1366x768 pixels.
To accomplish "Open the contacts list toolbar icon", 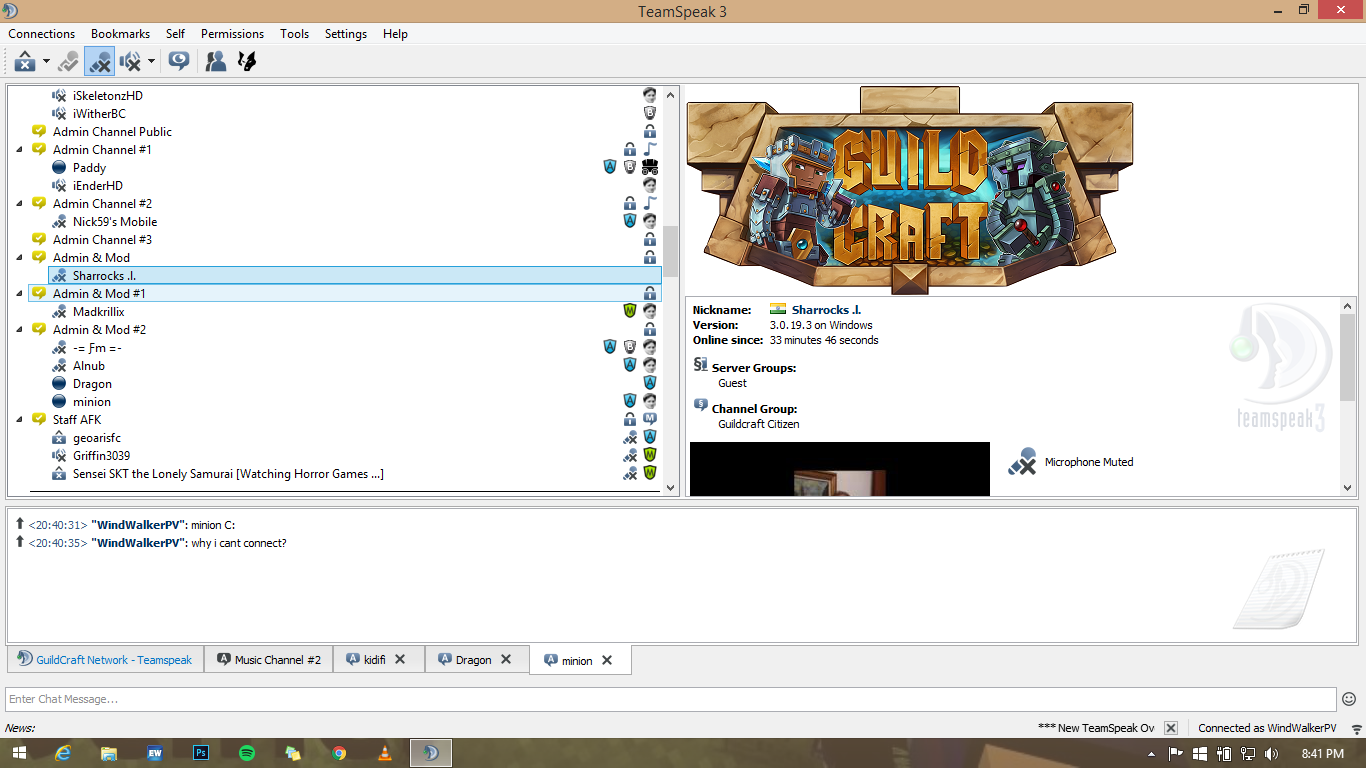I will click(215, 61).
